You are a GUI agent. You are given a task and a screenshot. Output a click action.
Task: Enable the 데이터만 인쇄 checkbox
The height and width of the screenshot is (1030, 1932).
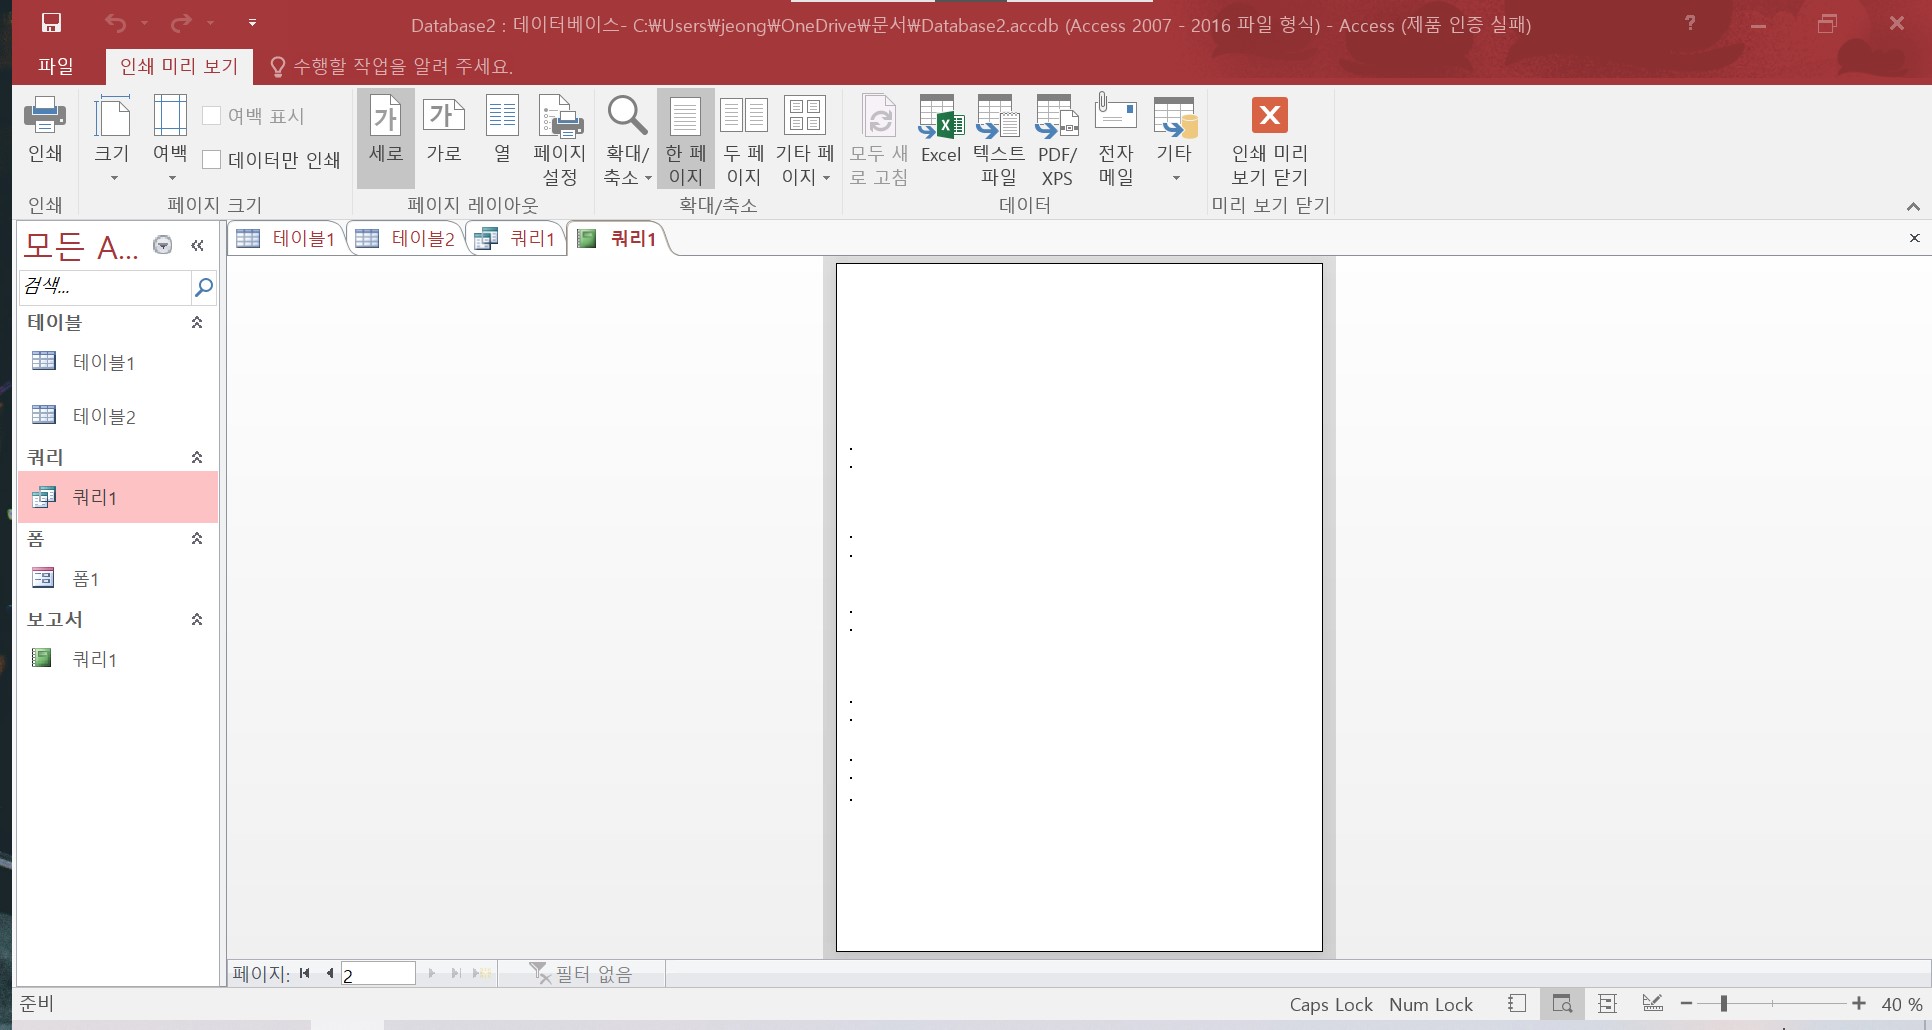coord(212,160)
